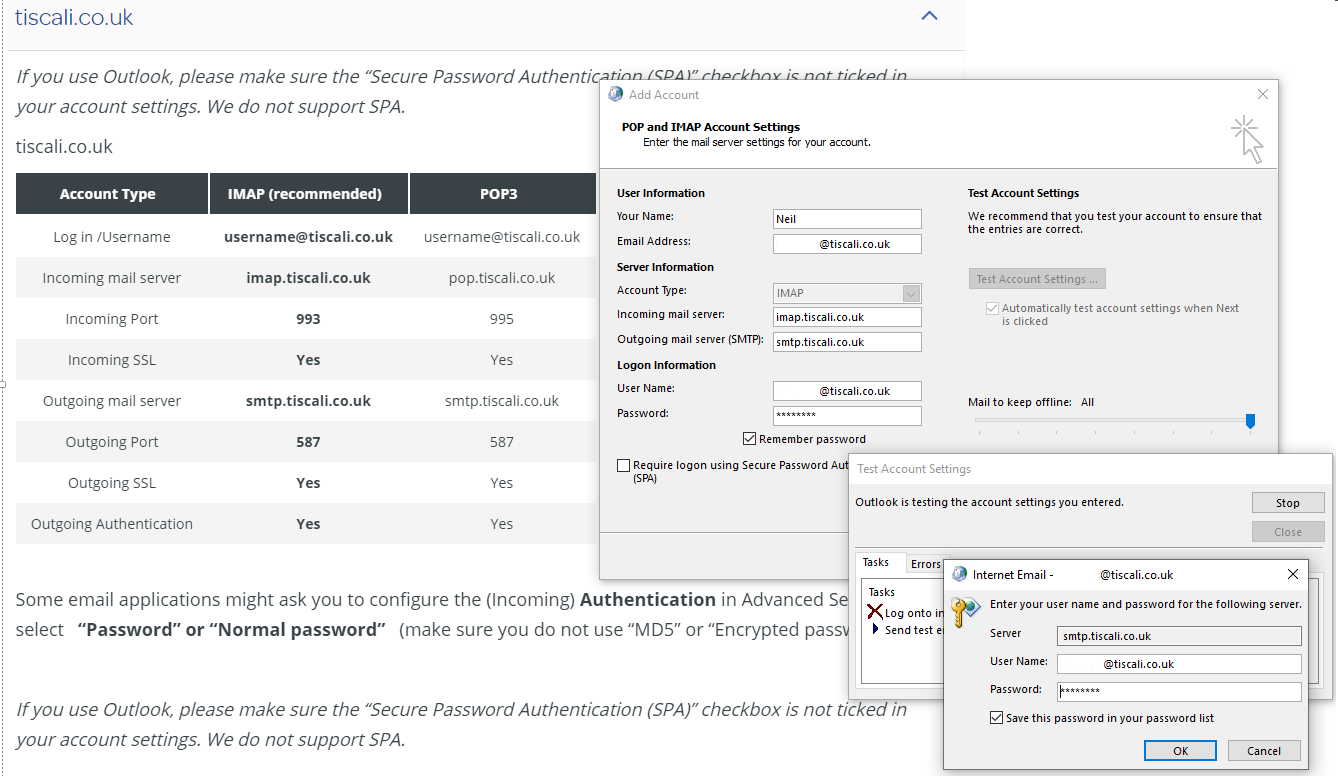Click the keys icon in password dialog

pyautogui.click(x=965, y=612)
